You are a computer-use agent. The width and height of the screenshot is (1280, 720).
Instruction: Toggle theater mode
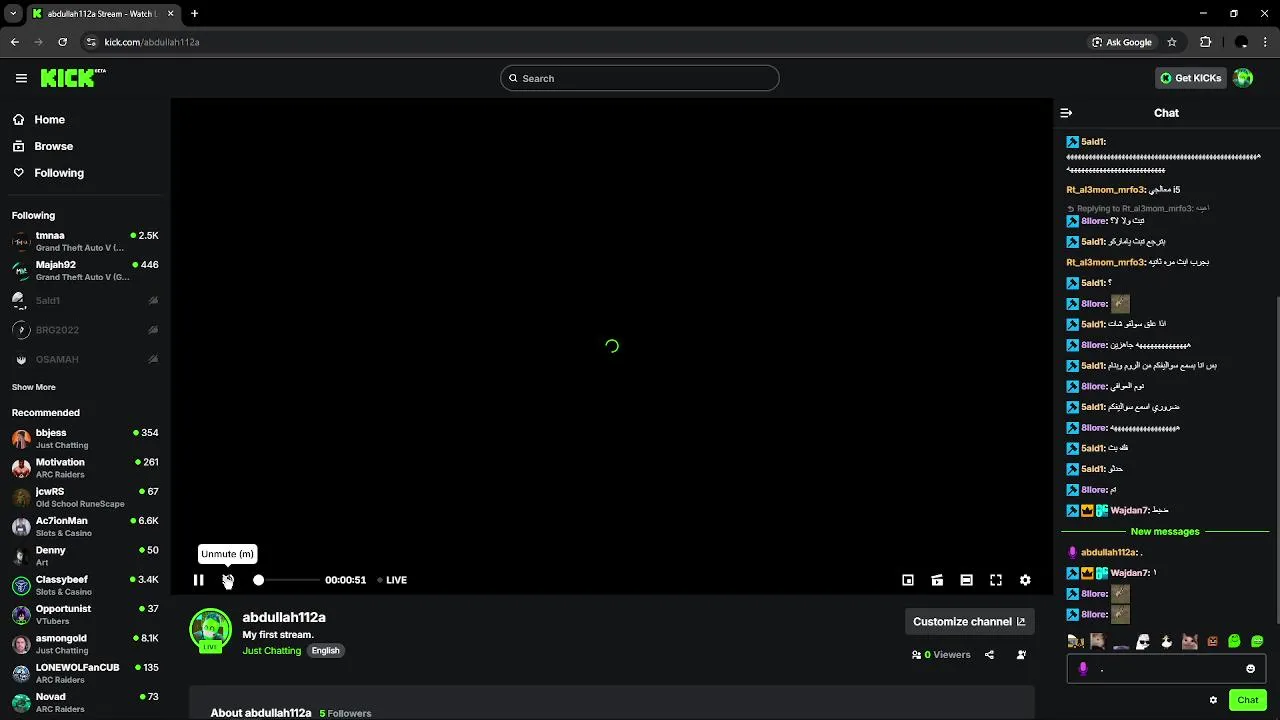(966, 580)
